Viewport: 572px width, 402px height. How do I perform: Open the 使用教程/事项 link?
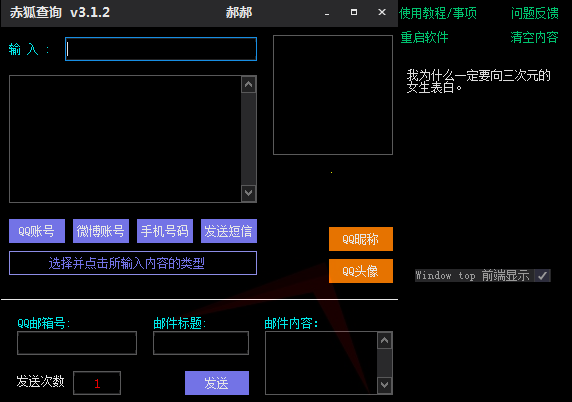(x=438, y=13)
